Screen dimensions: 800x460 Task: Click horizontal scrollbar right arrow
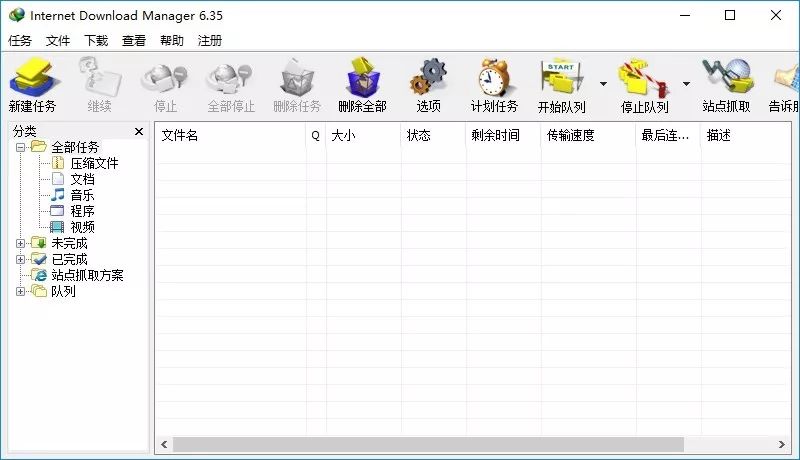point(782,444)
